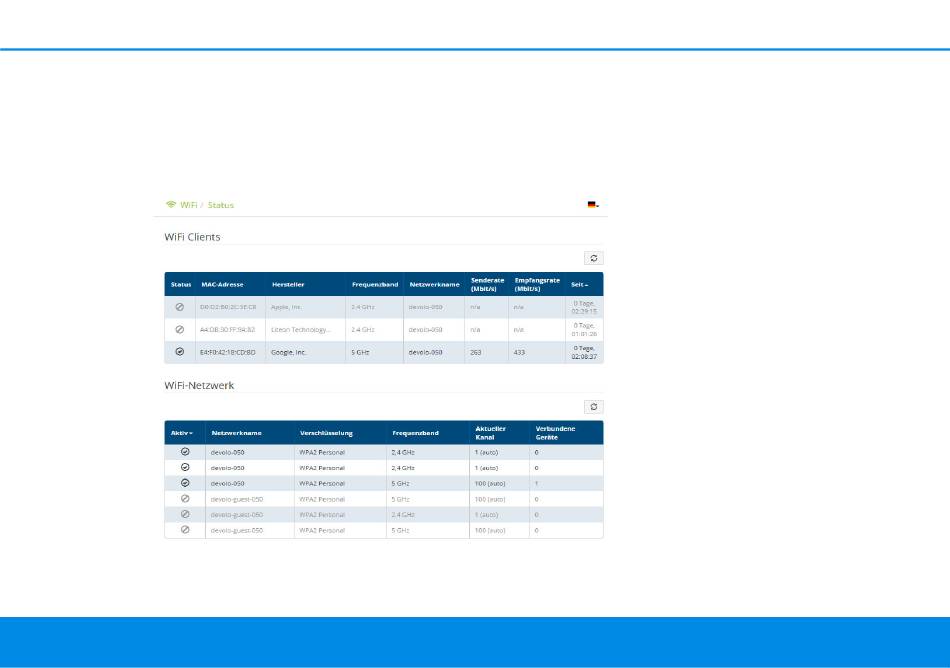
Task: Click the Liteon Technology client disconnected icon
Action: tap(179, 329)
